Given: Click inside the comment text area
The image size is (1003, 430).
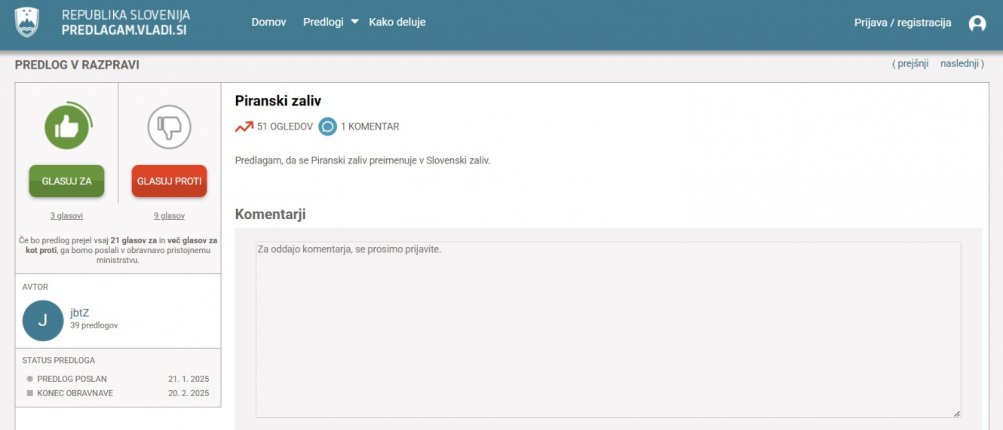Looking at the screenshot, I should pos(608,330).
